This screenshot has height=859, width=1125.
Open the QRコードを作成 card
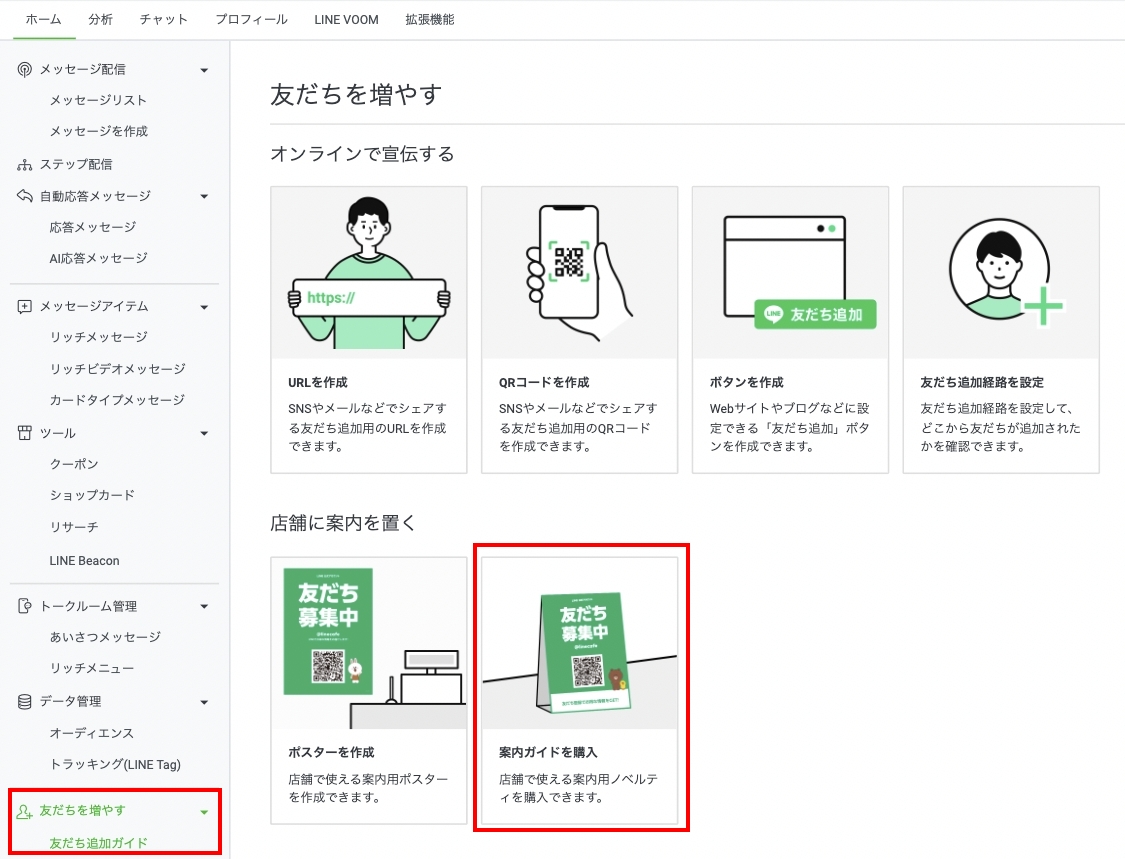[x=579, y=329]
